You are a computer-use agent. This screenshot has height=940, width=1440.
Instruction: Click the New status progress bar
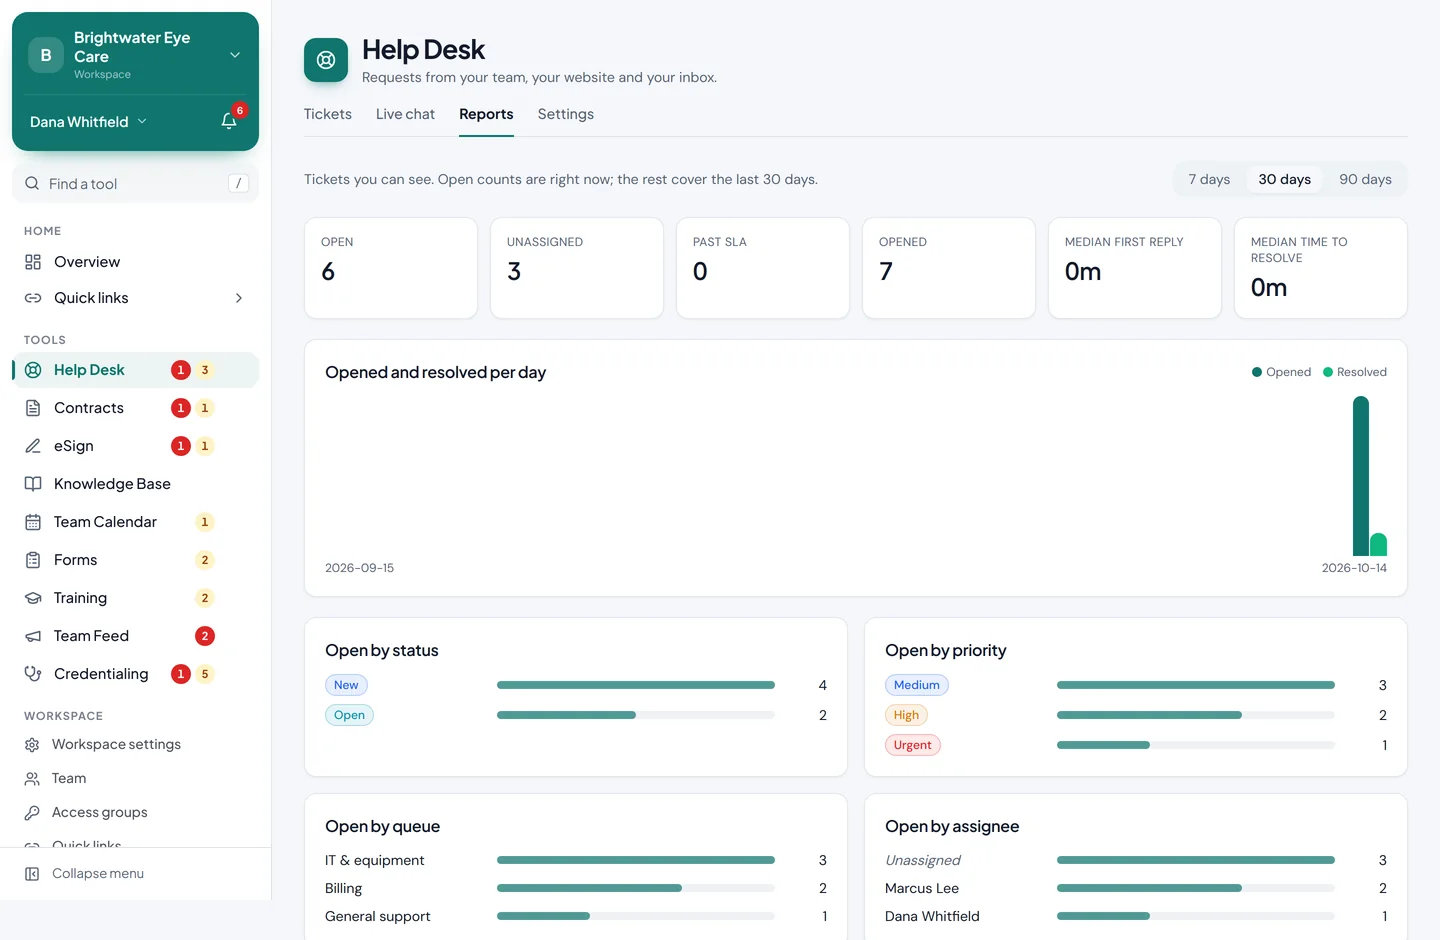coord(636,685)
